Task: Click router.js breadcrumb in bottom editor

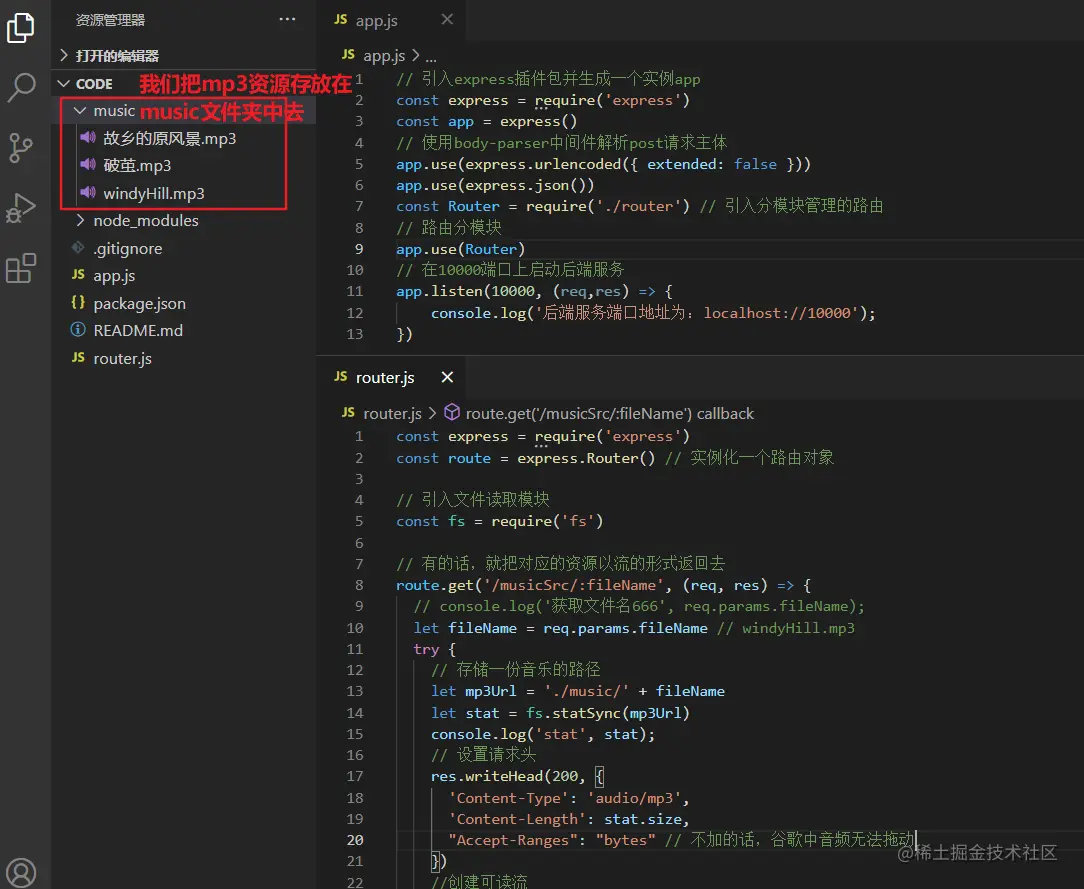Action: (392, 413)
